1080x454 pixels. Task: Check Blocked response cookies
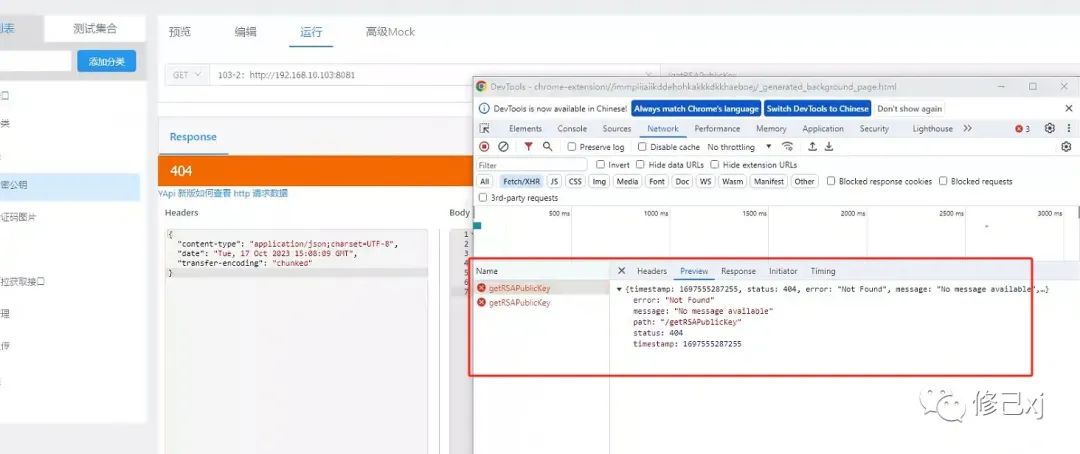tap(831, 181)
